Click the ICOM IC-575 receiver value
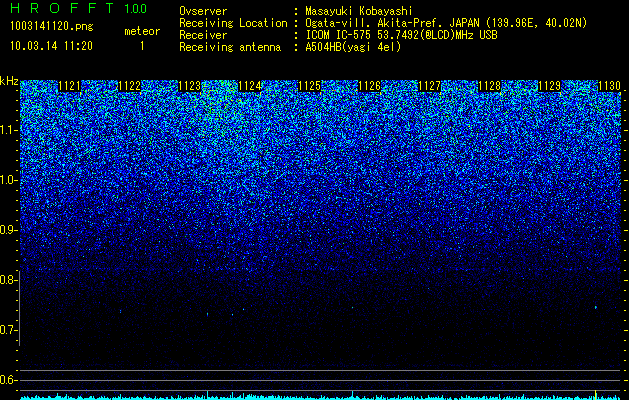The width and height of the screenshot is (629, 400). pyautogui.click(x=401, y=35)
